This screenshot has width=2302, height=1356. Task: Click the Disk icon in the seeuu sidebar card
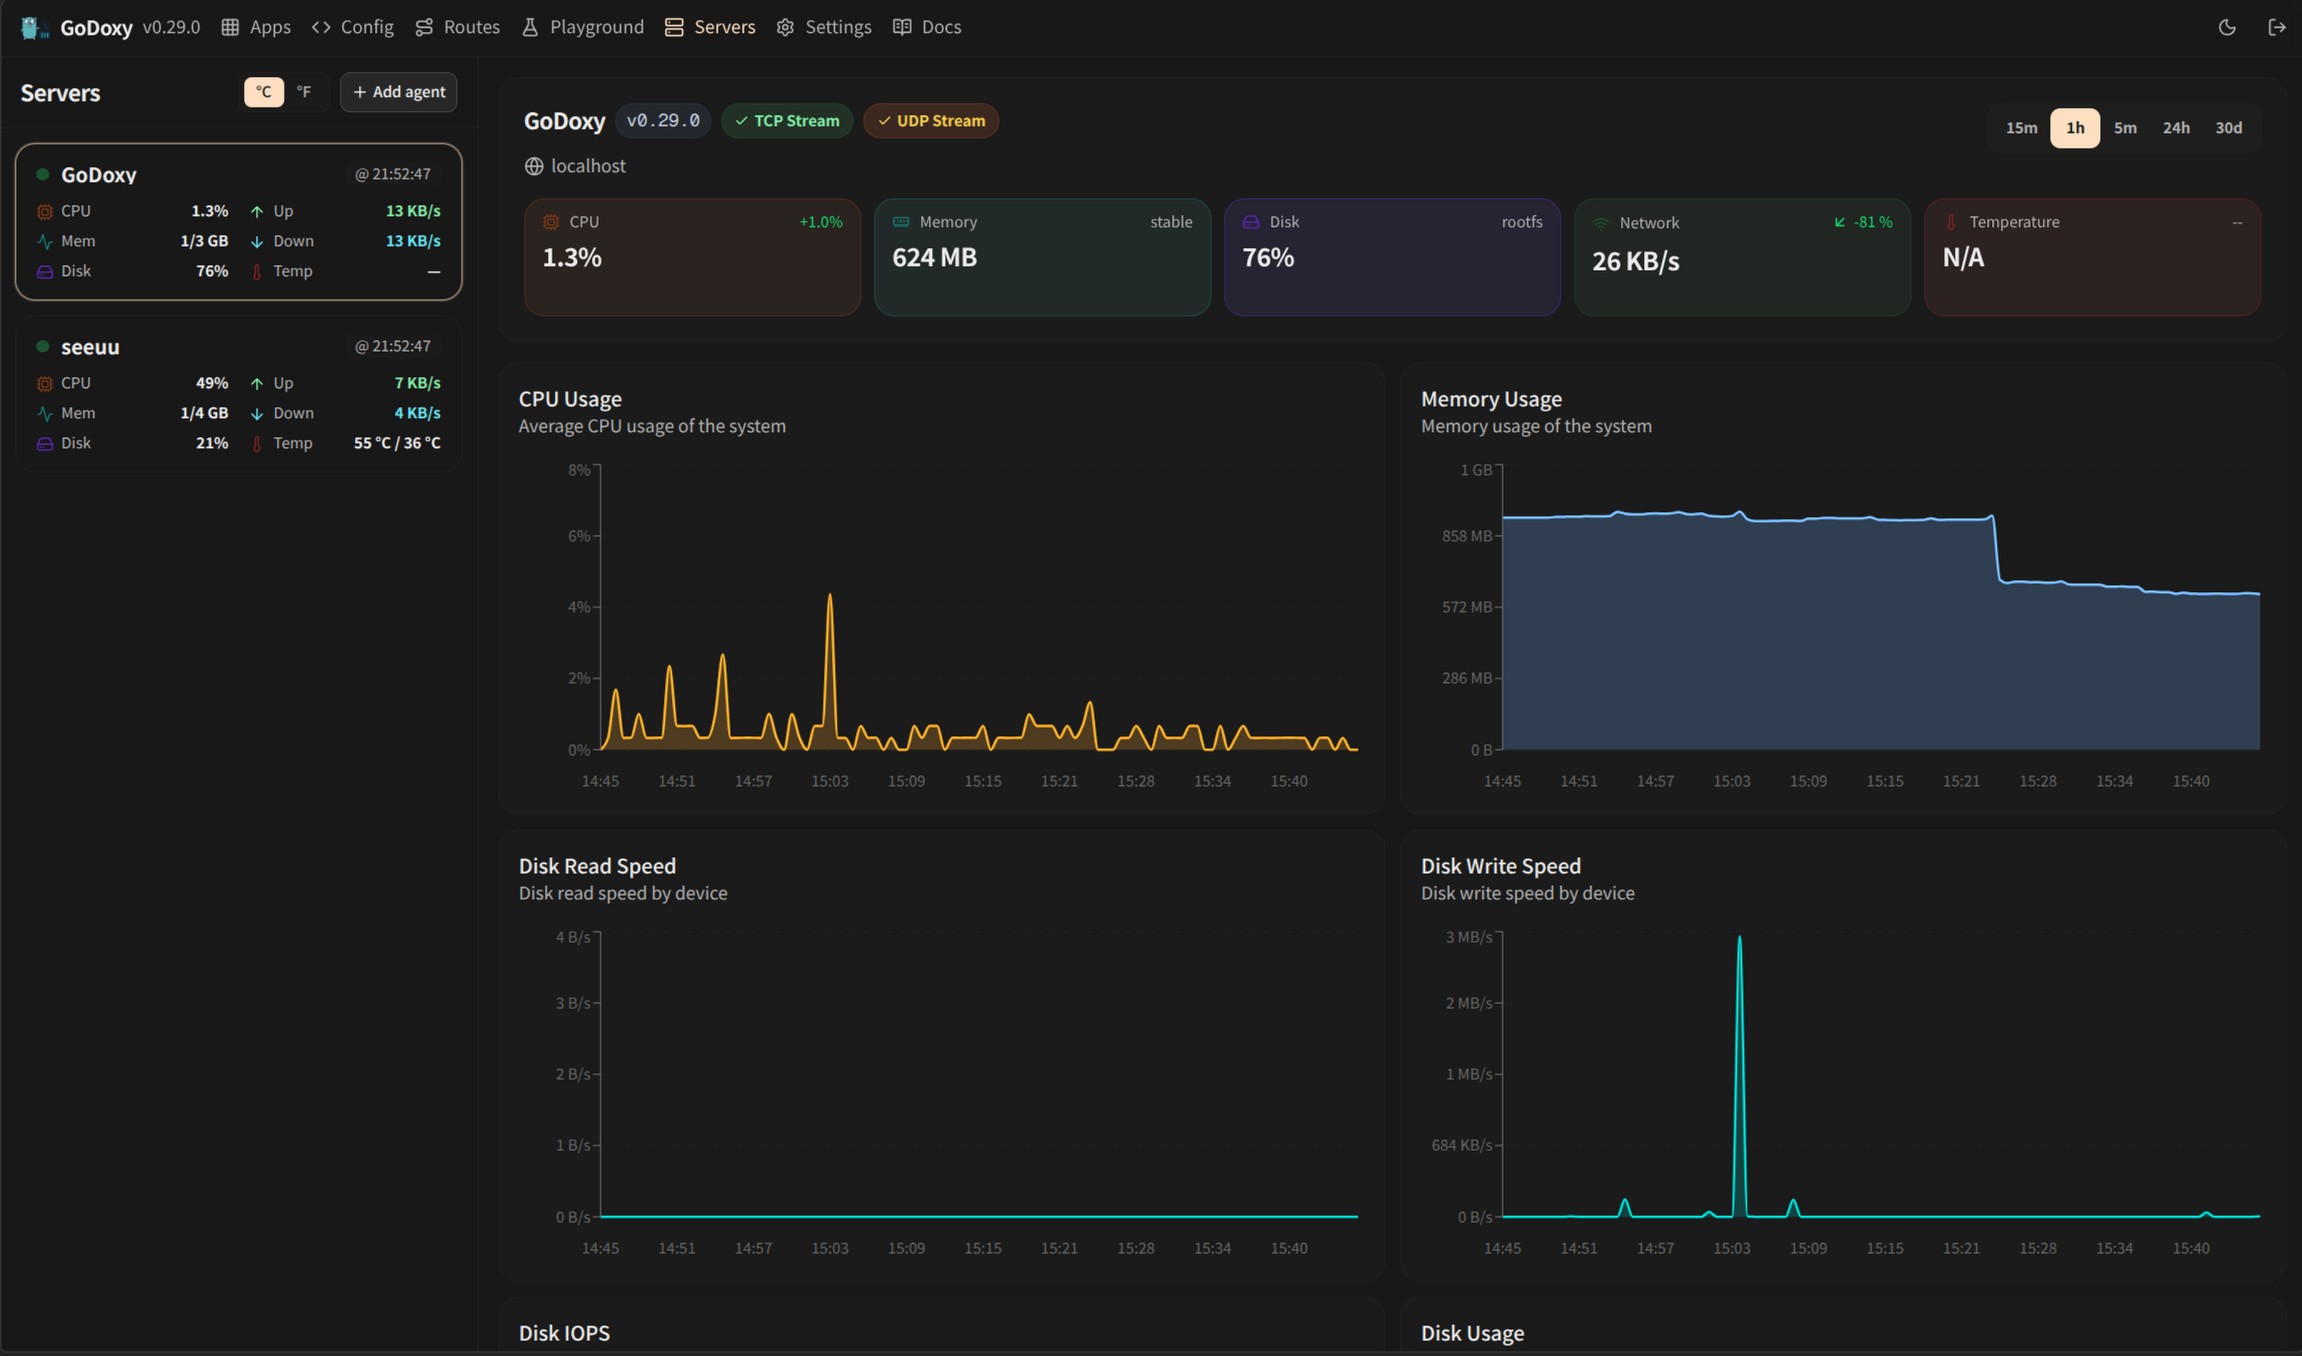44,443
